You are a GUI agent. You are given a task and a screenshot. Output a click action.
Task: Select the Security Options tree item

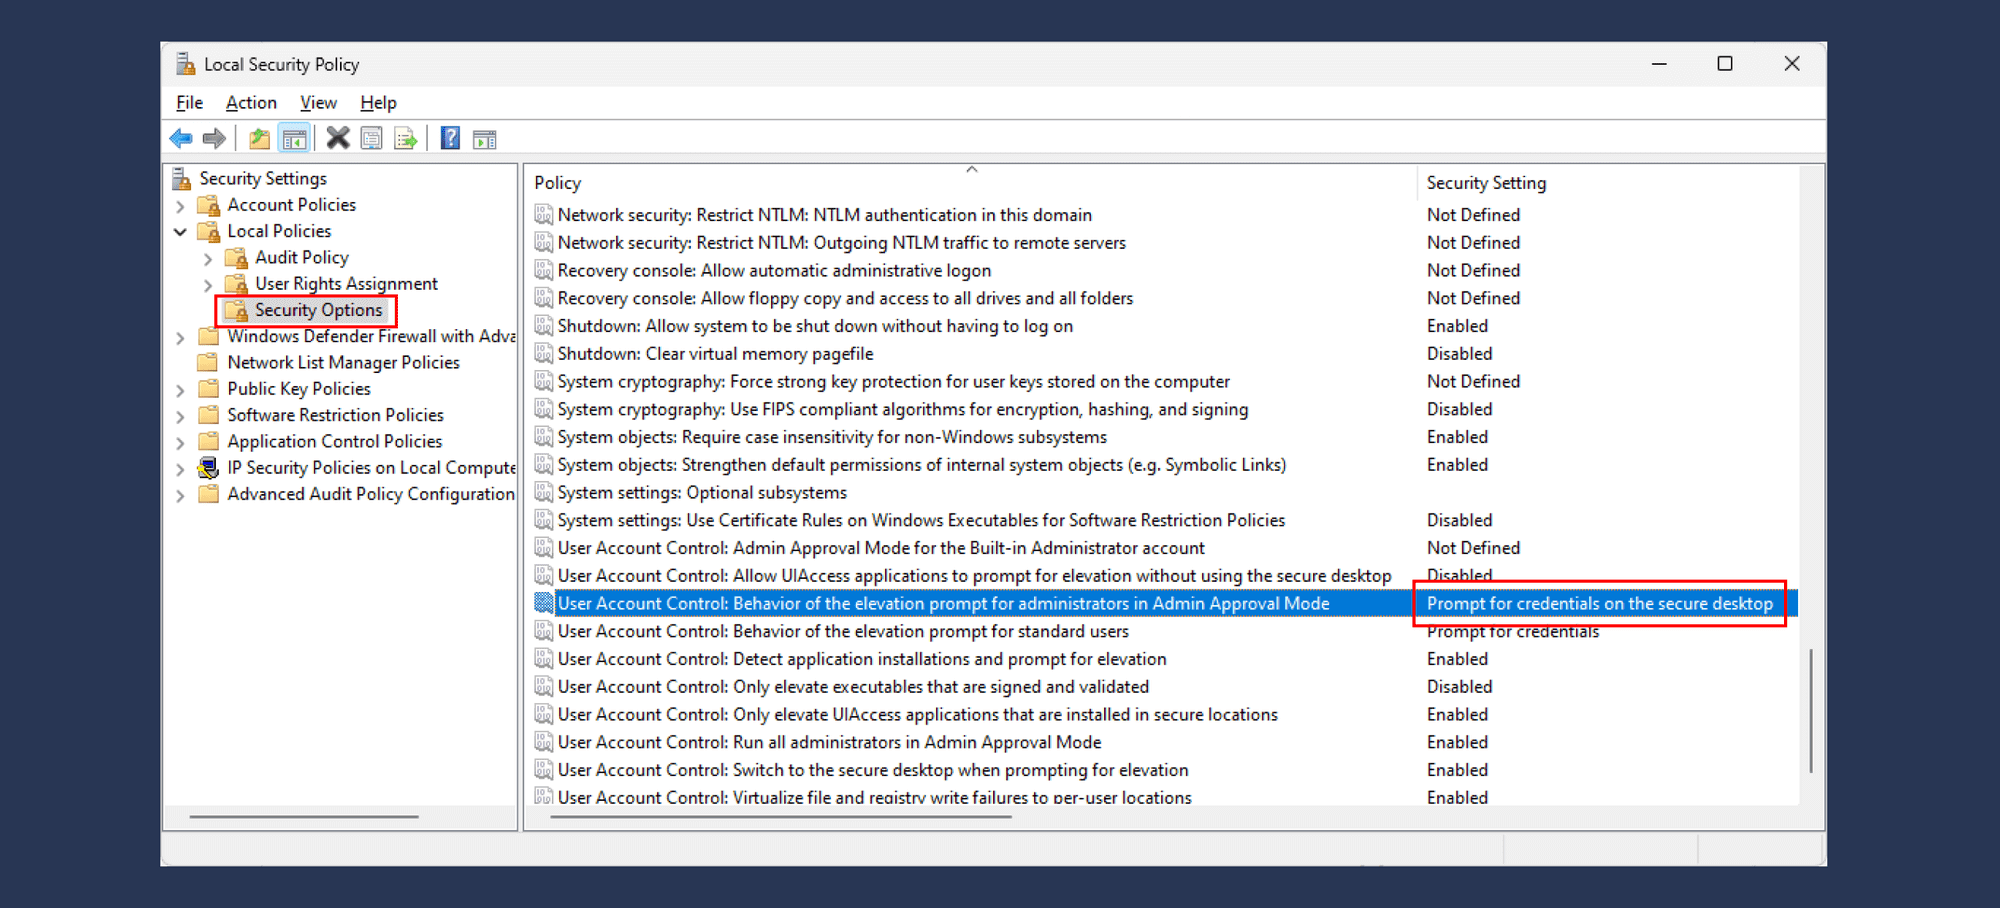(x=318, y=310)
